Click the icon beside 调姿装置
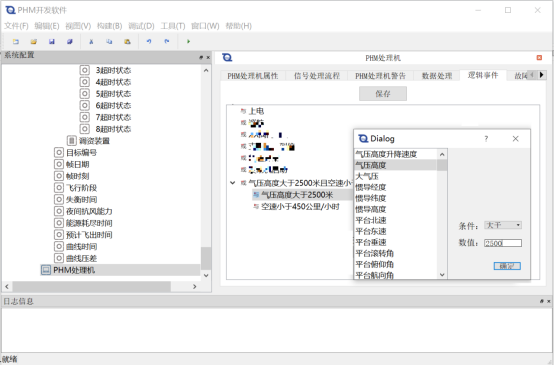The height and width of the screenshot is (365, 554). (x=72, y=141)
